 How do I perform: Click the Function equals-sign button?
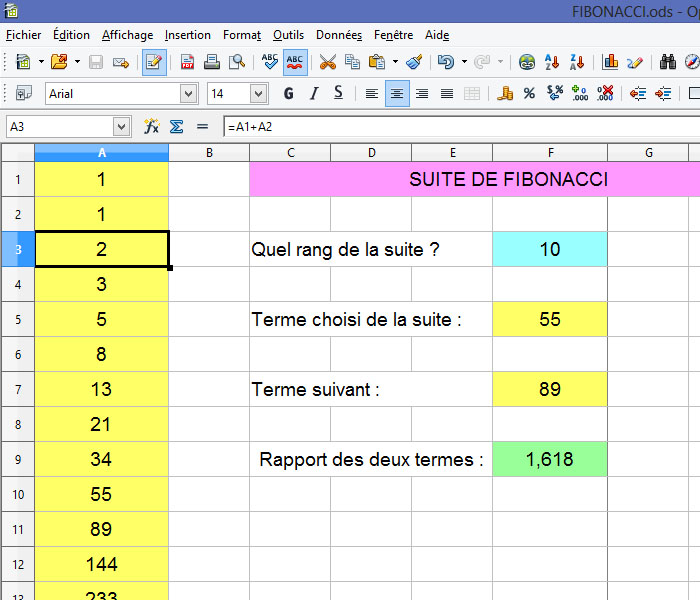pyautogui.click(x=202, y=127)
